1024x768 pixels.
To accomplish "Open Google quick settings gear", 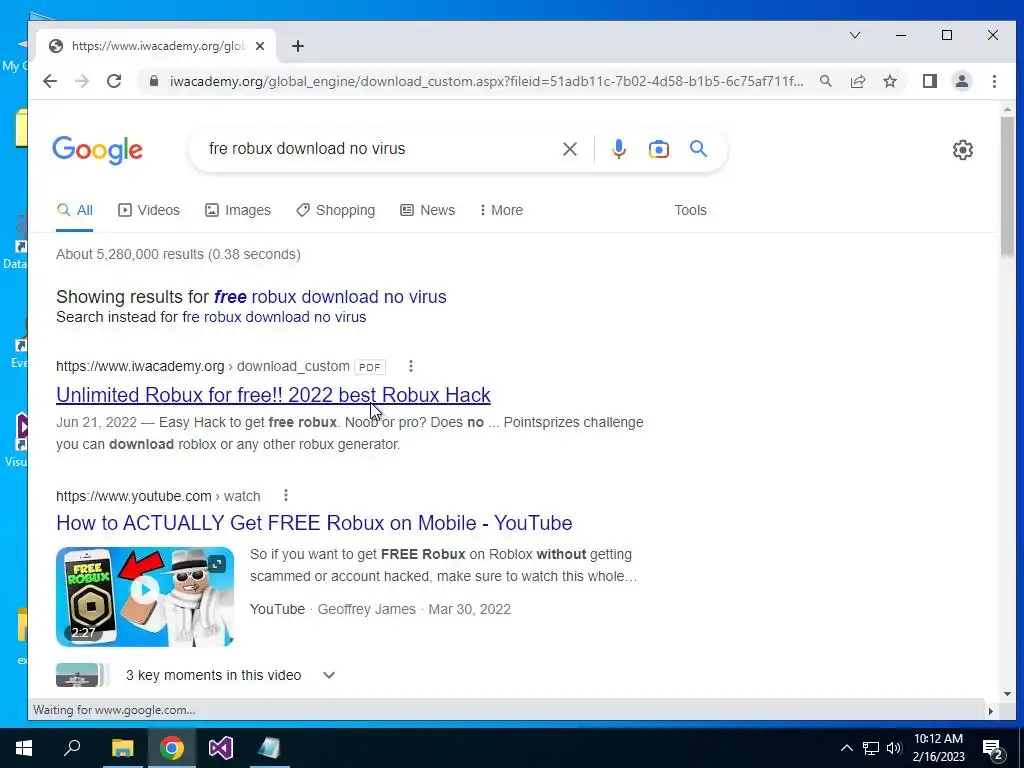I will 963,150.
